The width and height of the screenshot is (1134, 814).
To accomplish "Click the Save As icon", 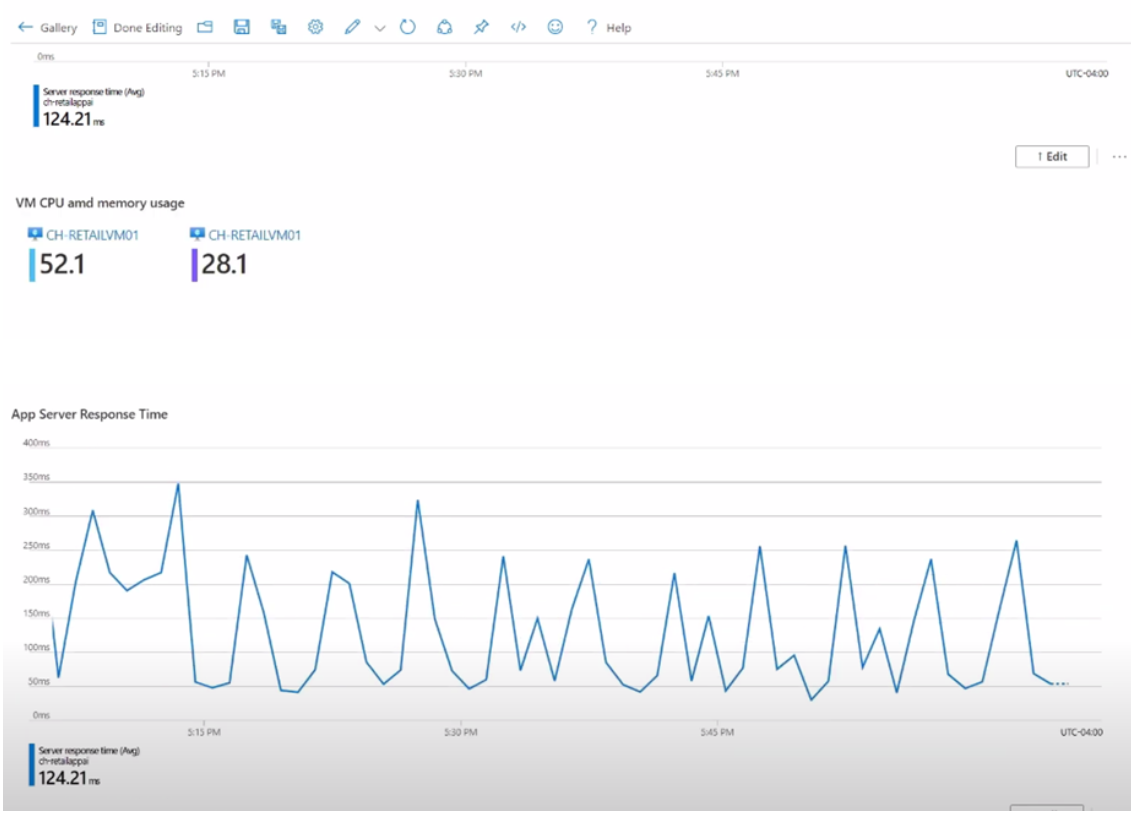I will 278,27.
